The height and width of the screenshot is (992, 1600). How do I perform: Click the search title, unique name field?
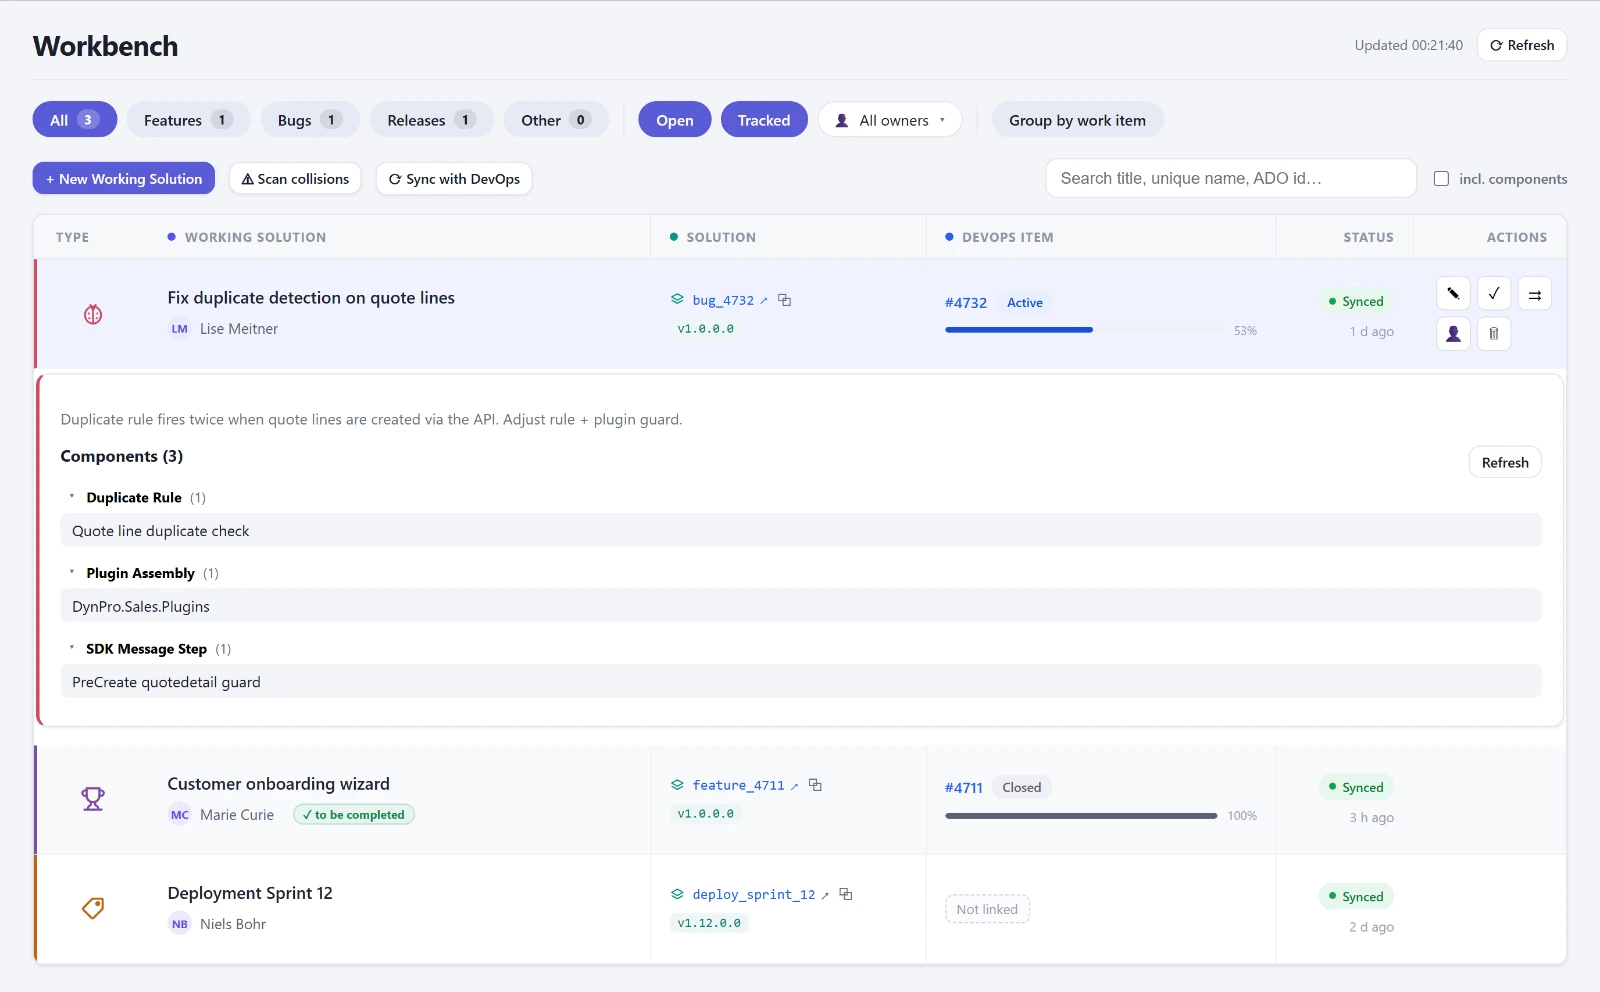pos(1231,178)
